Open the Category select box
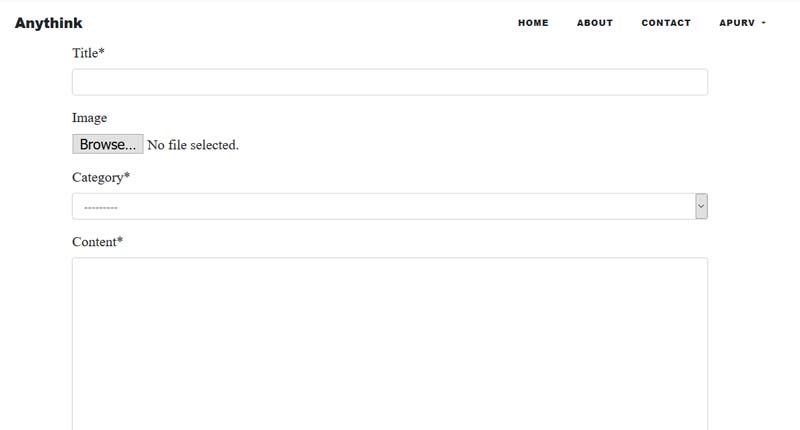The image size is (800, 430). coord(390,206)
